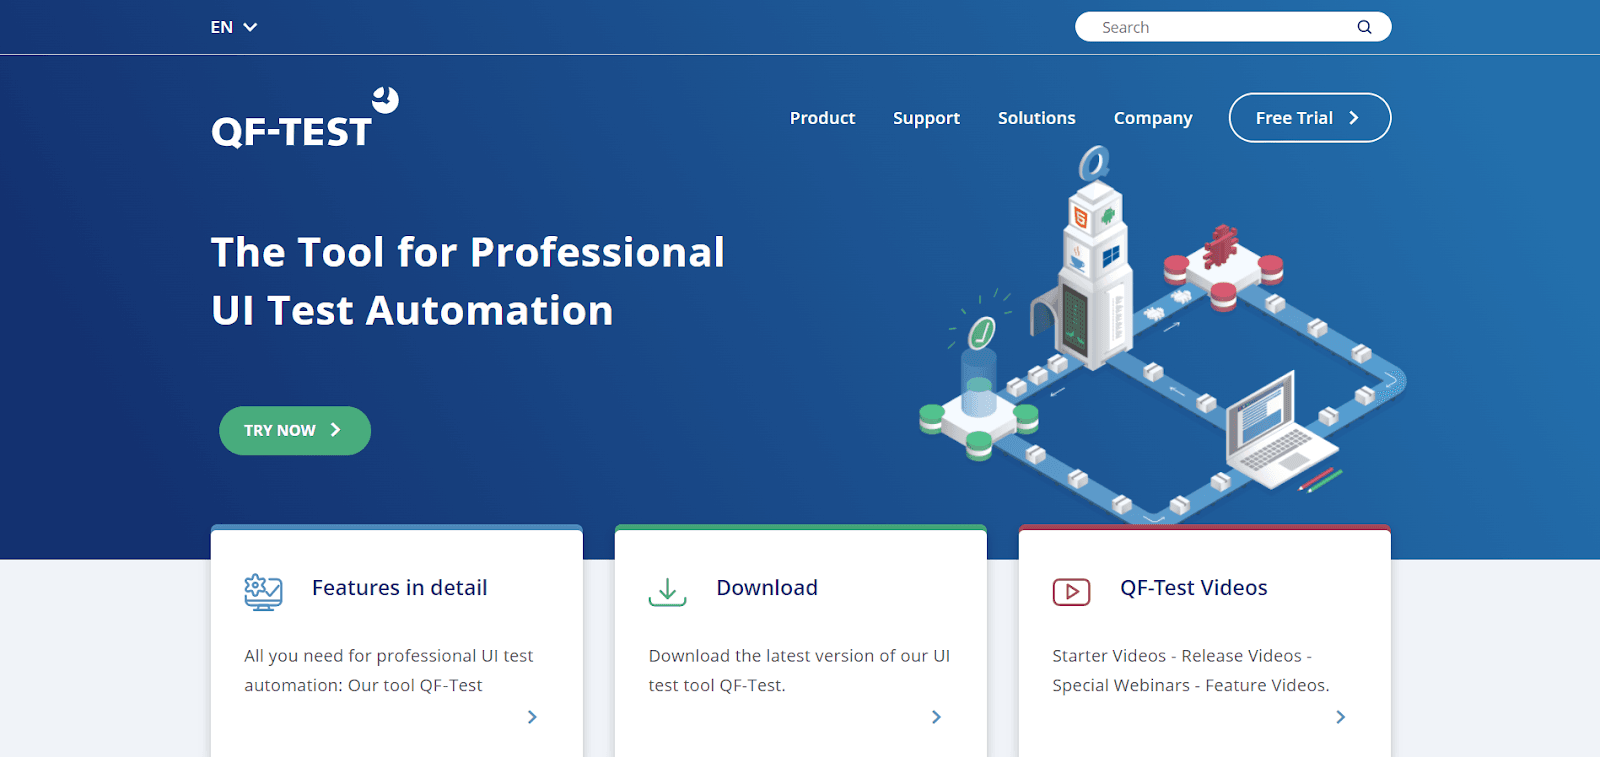Image resolution: width=1600 pixels, height=757 pixels.
Task: Click the hero illustration of the test pipeline
Action: point(1163,334)
